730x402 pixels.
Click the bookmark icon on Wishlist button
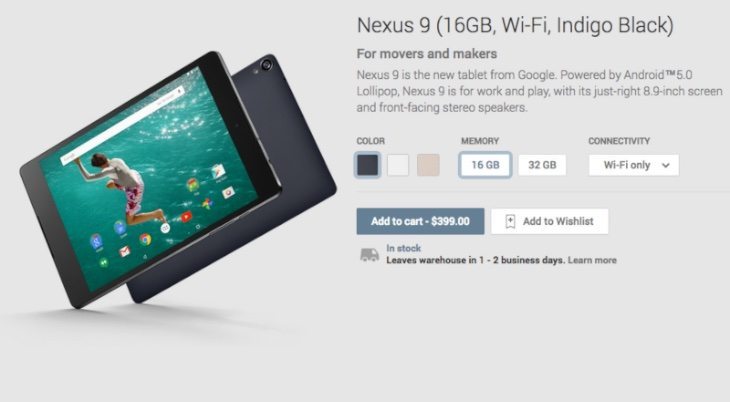pos(510,221)
